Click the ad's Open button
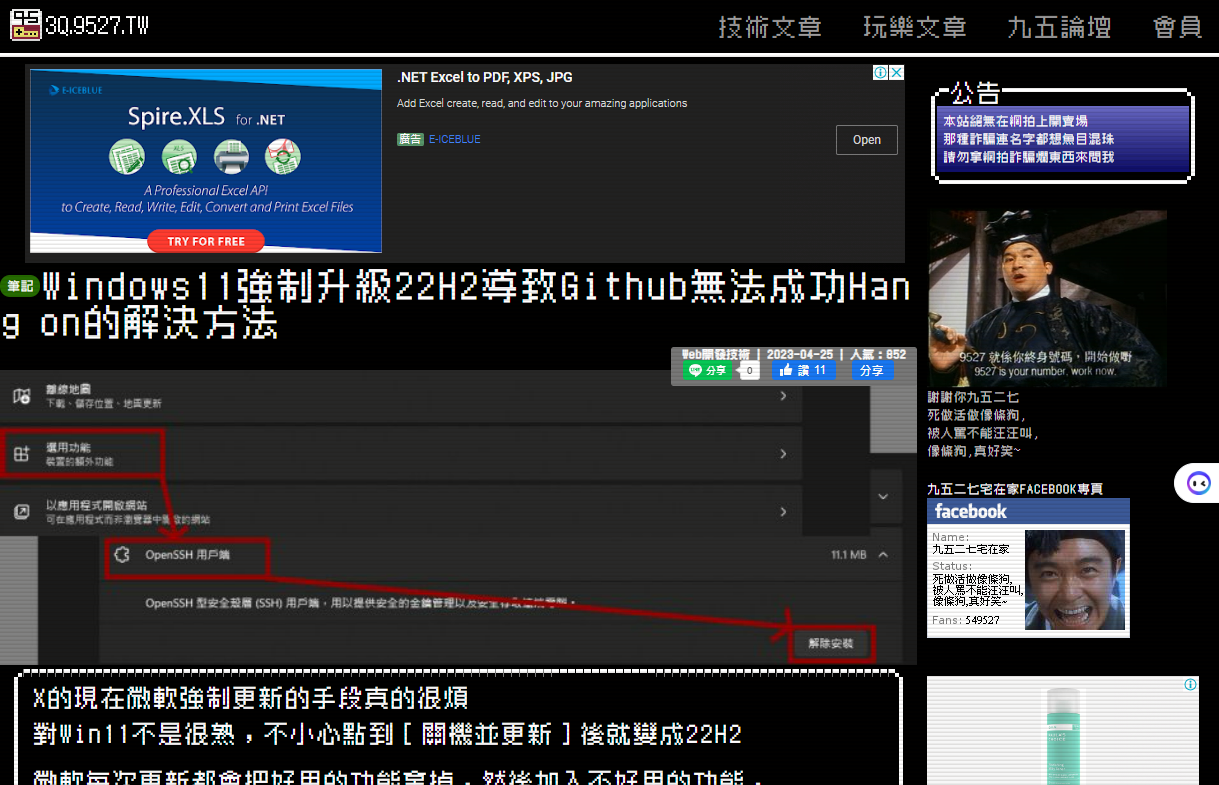 867,140
